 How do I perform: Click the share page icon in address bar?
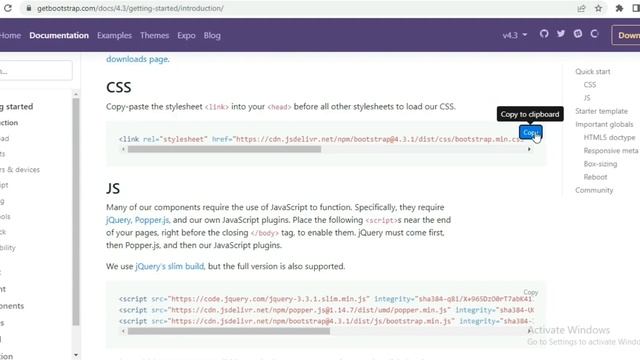(581, 8)
